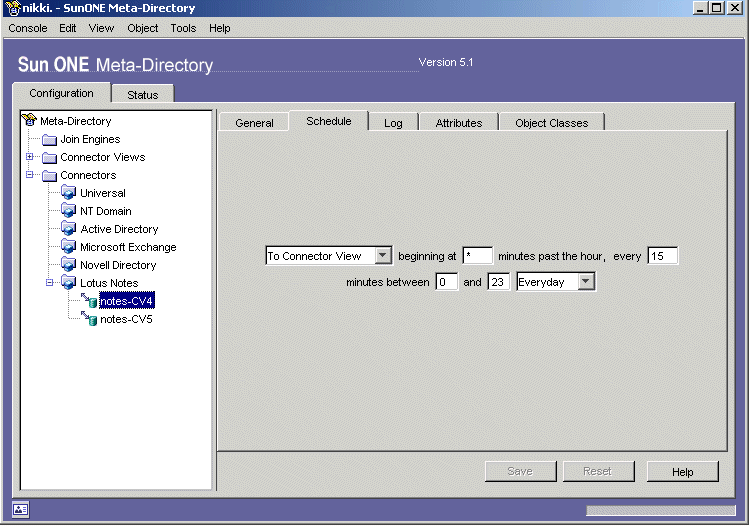Click the Reset button
This screenshot has width=751, height=527.
[x=598, y=471]
